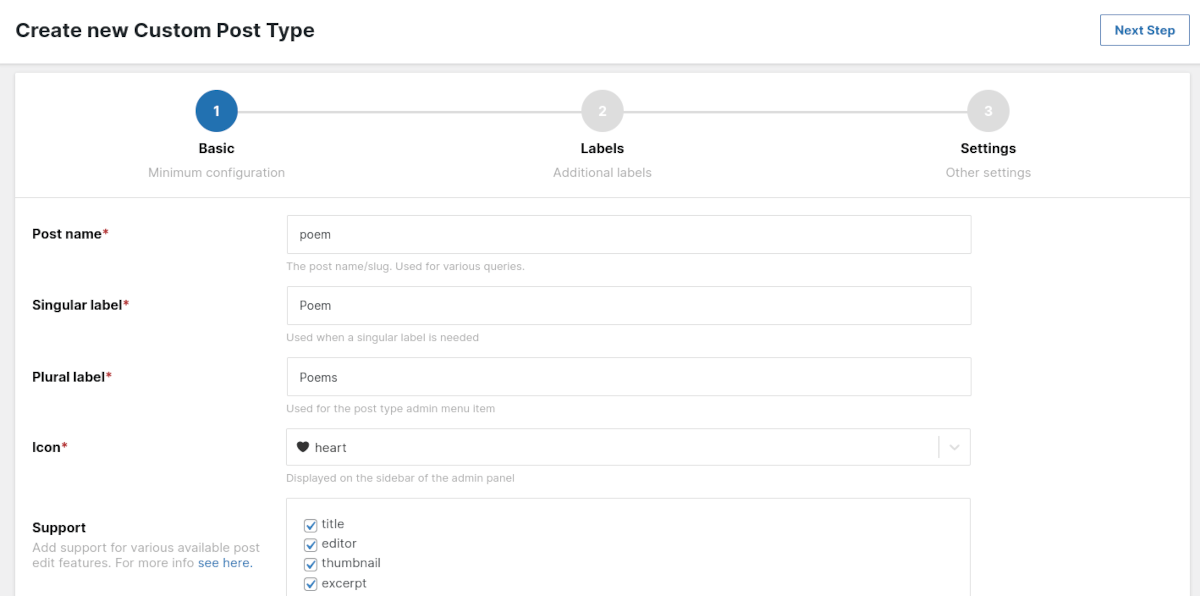Select the Basic step label

tap(216, 148)
